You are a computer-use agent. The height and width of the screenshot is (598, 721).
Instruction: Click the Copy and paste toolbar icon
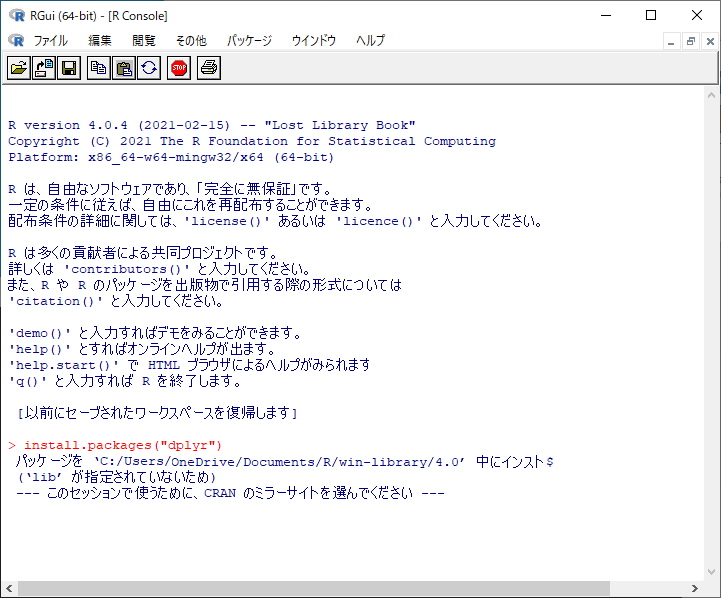pos(149,68)
